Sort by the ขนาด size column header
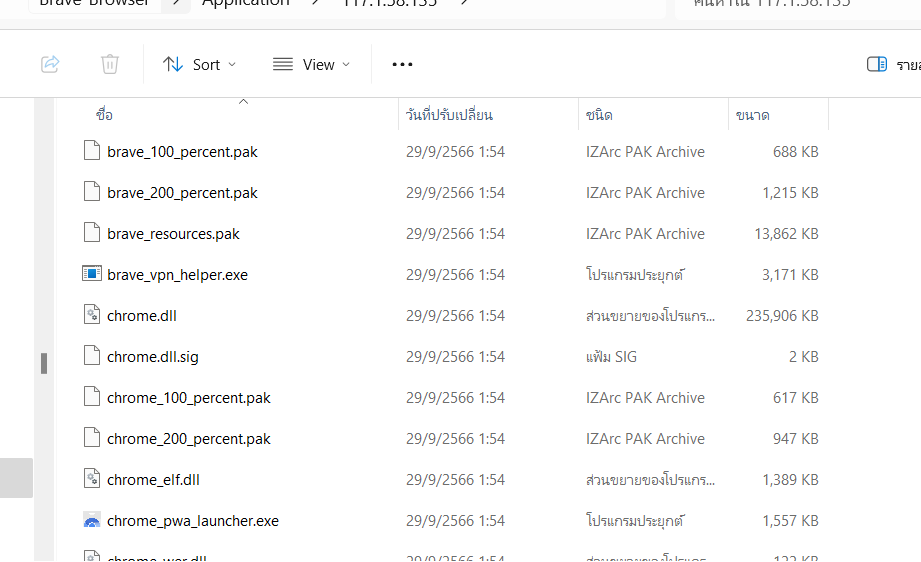 pyautogui.click(x=752, y=115)
